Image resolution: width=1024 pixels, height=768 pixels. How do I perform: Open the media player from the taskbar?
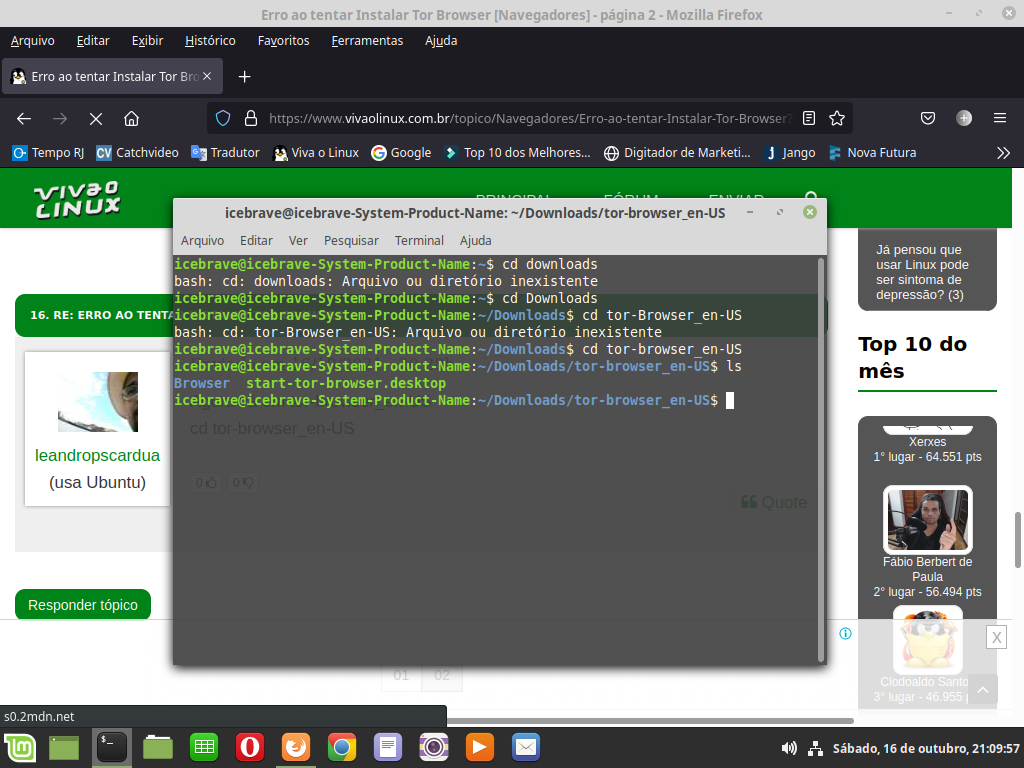point(479,748)
